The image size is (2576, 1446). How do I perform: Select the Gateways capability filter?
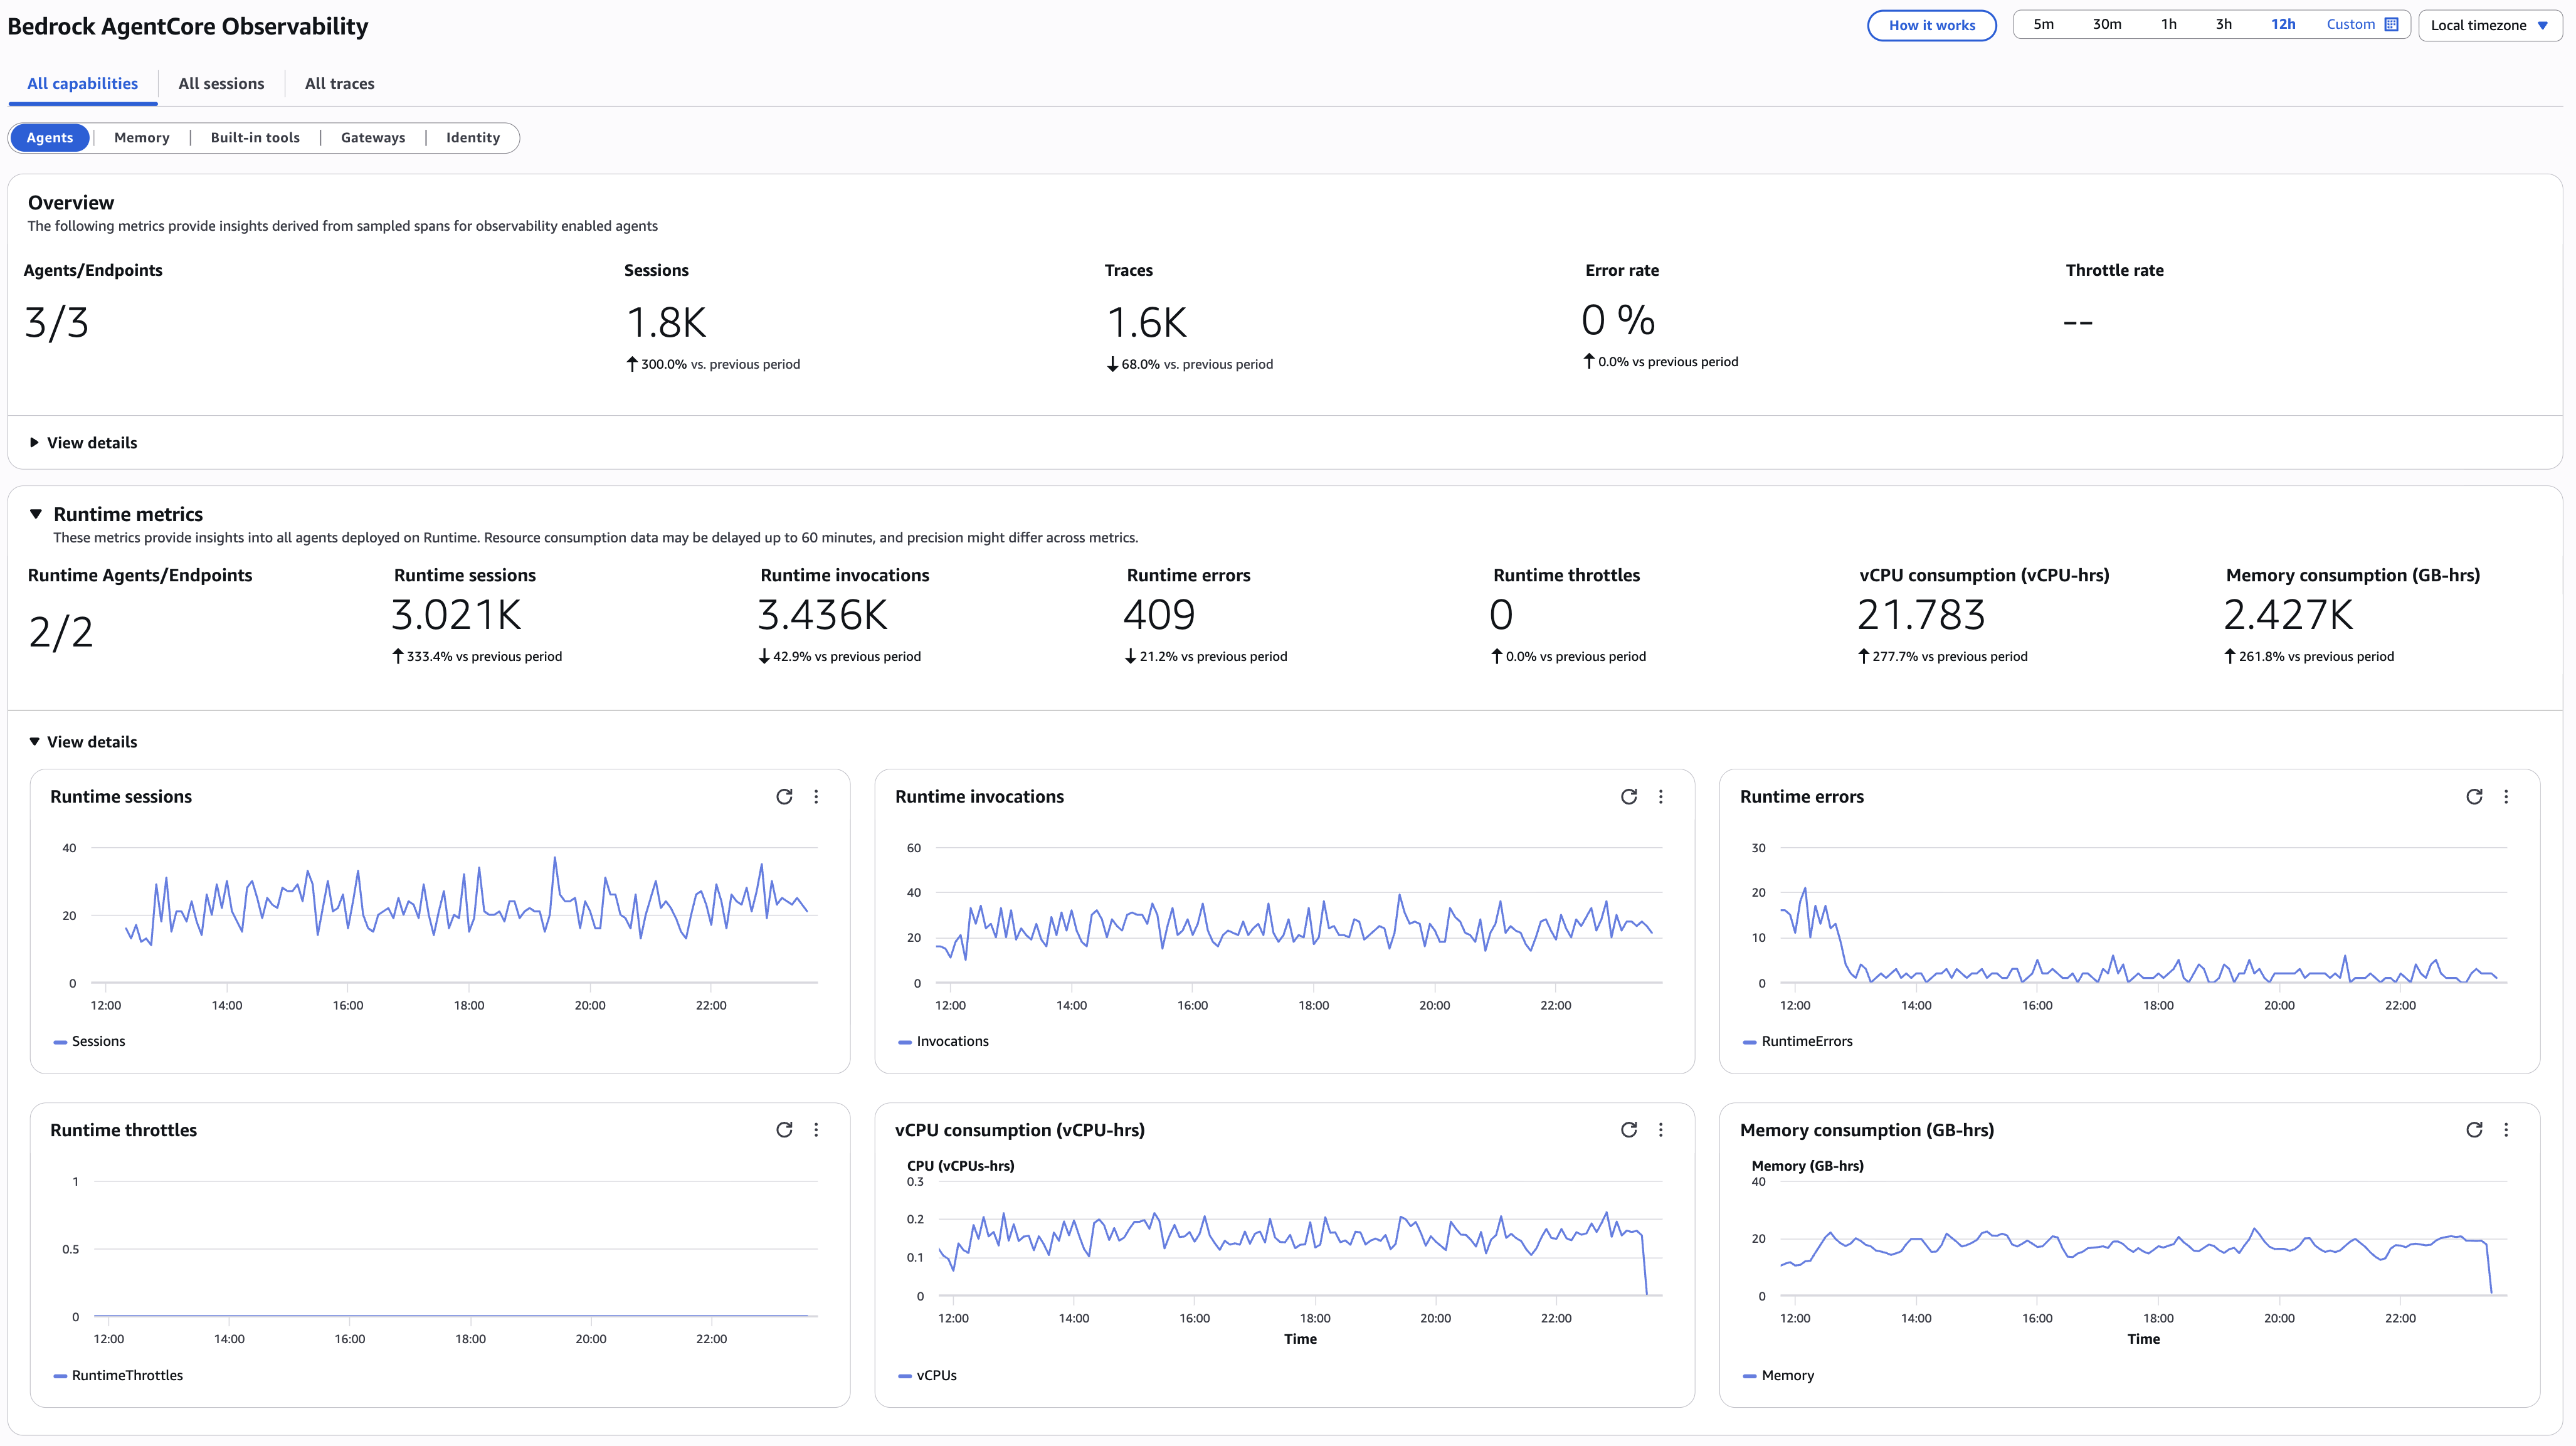(x=373, y=137)
